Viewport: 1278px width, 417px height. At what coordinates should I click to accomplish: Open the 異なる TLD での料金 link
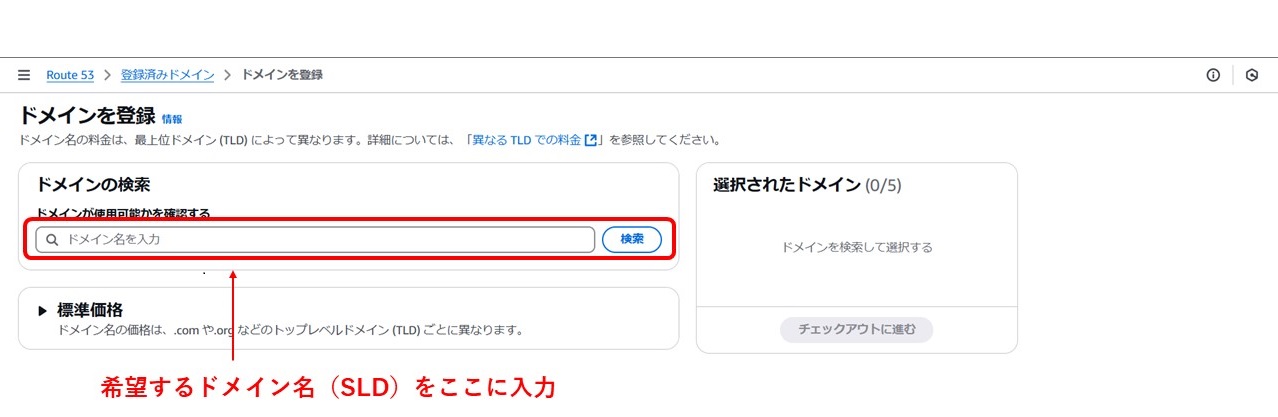click(x=527, y=140)
